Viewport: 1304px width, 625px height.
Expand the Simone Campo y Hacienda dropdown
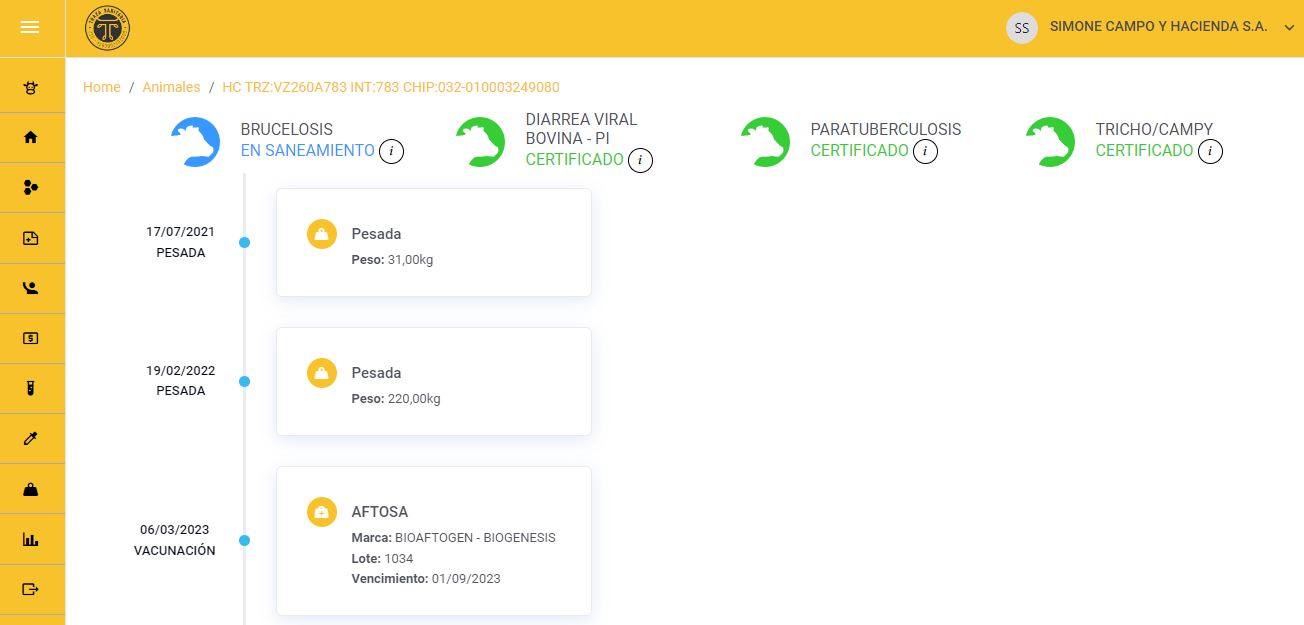coord(1288,28)
